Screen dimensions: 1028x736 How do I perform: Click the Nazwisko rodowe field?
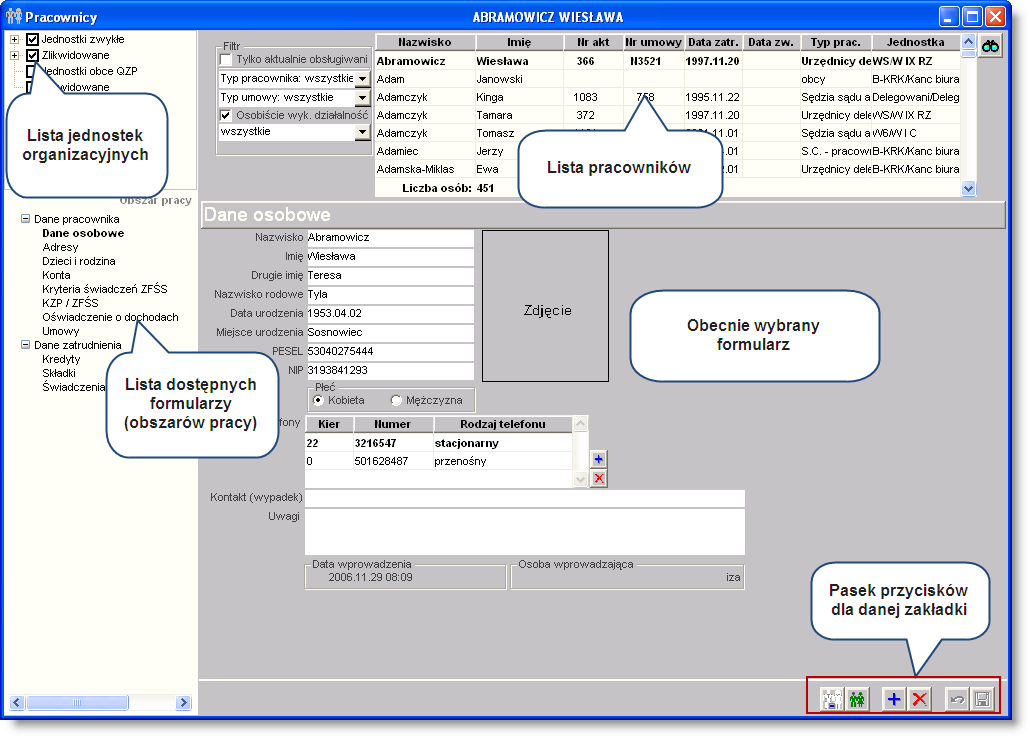(390, 295)
